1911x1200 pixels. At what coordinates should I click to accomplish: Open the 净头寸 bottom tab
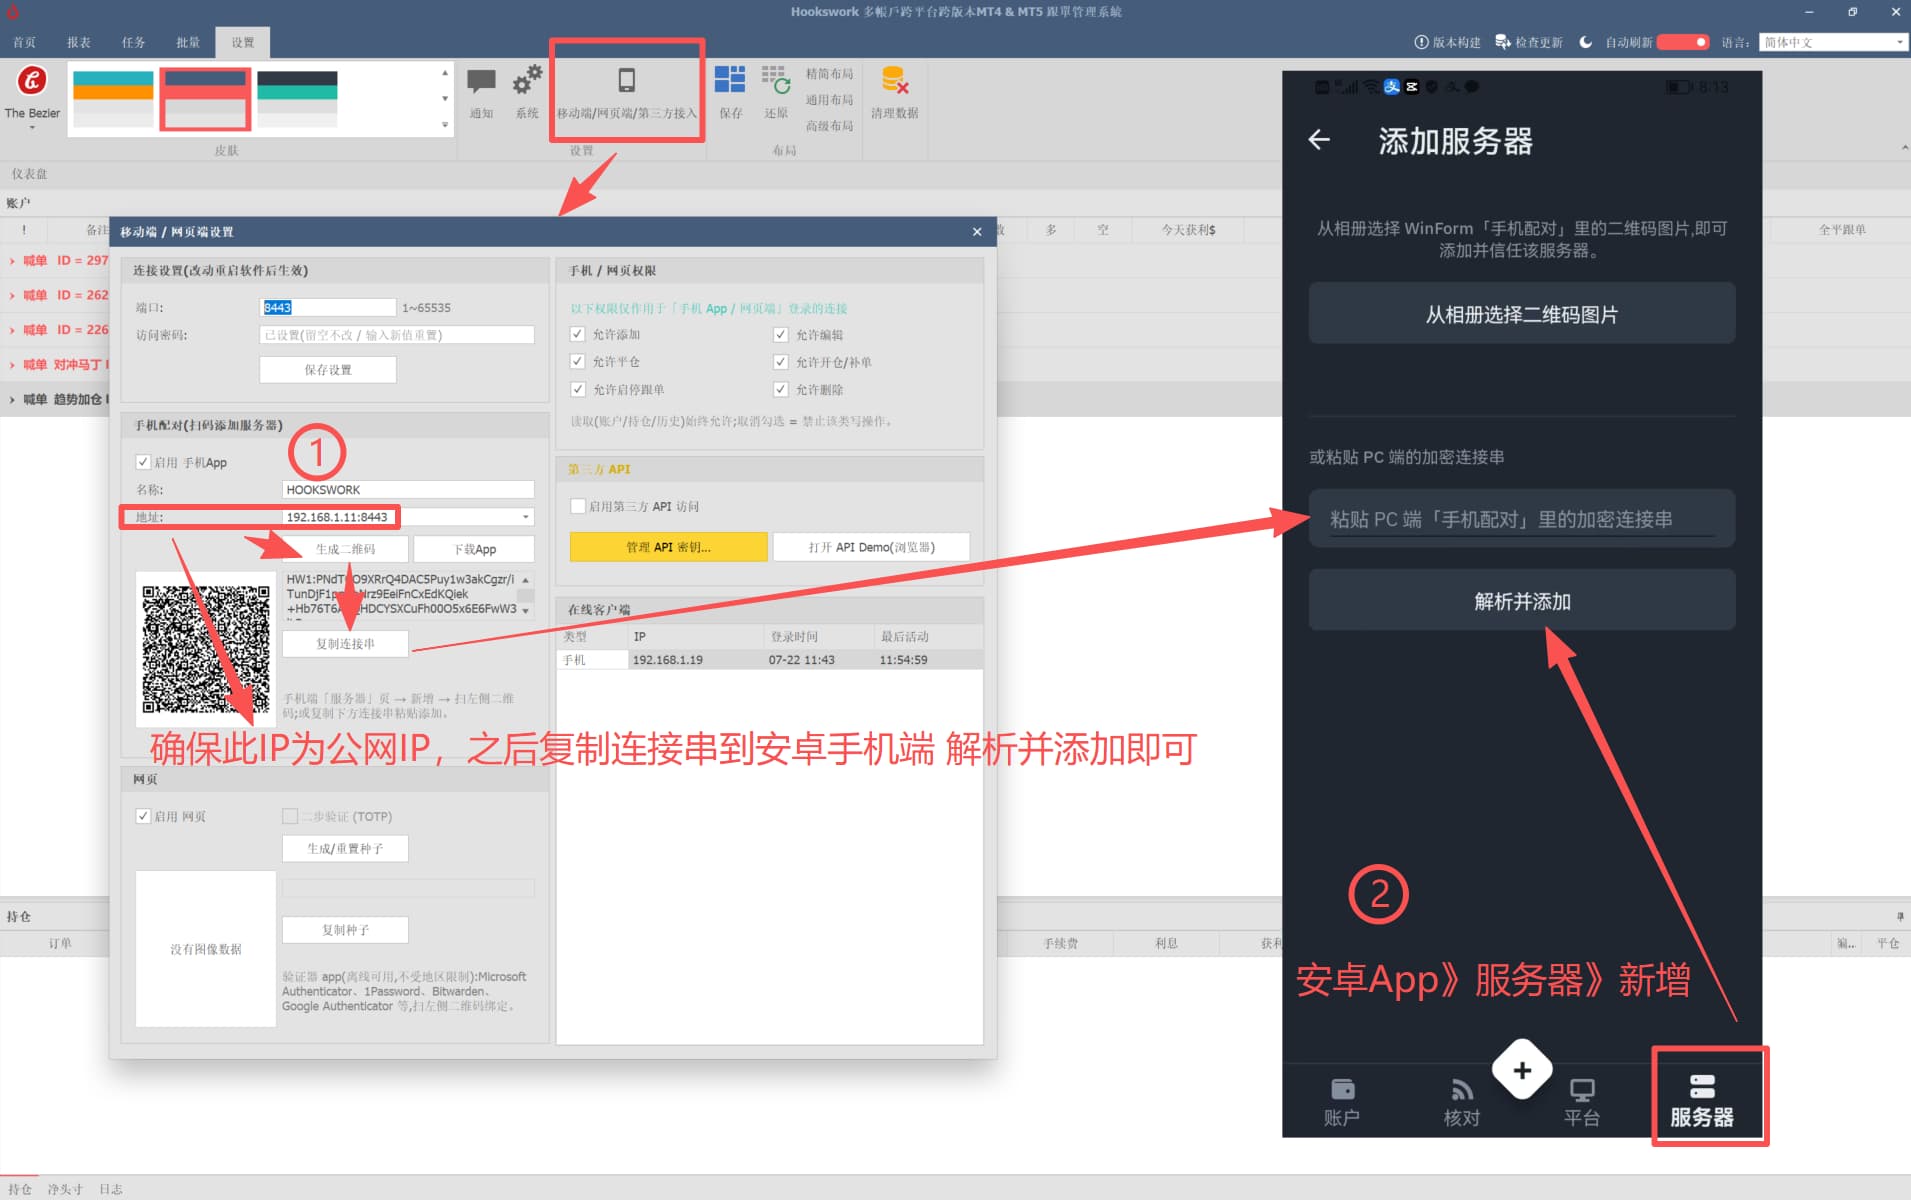(65, 1189)
